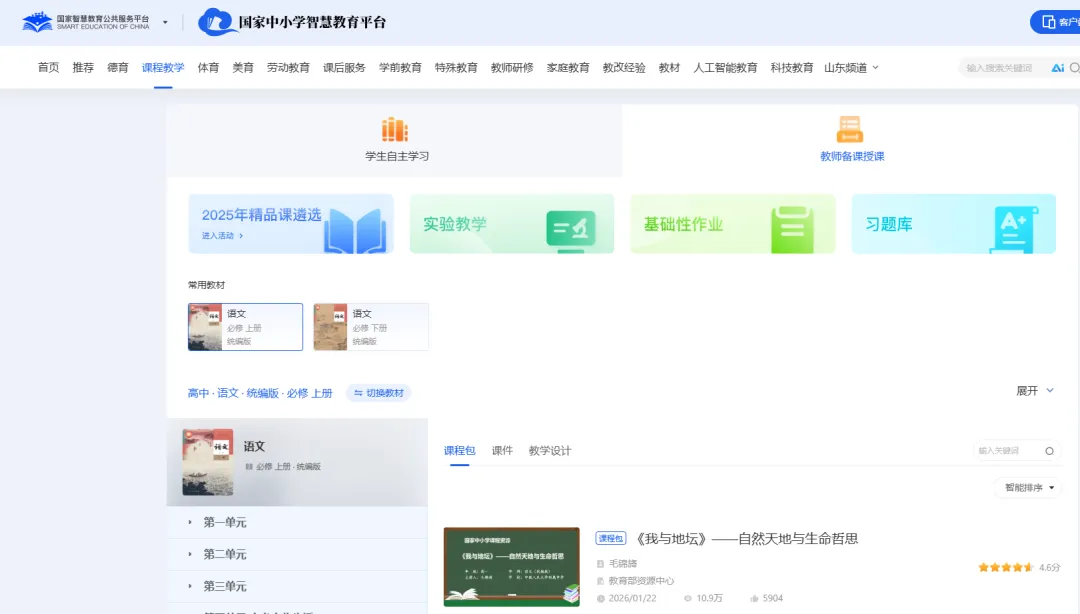Open the 教改经验 navigation item

click(624, 68)
